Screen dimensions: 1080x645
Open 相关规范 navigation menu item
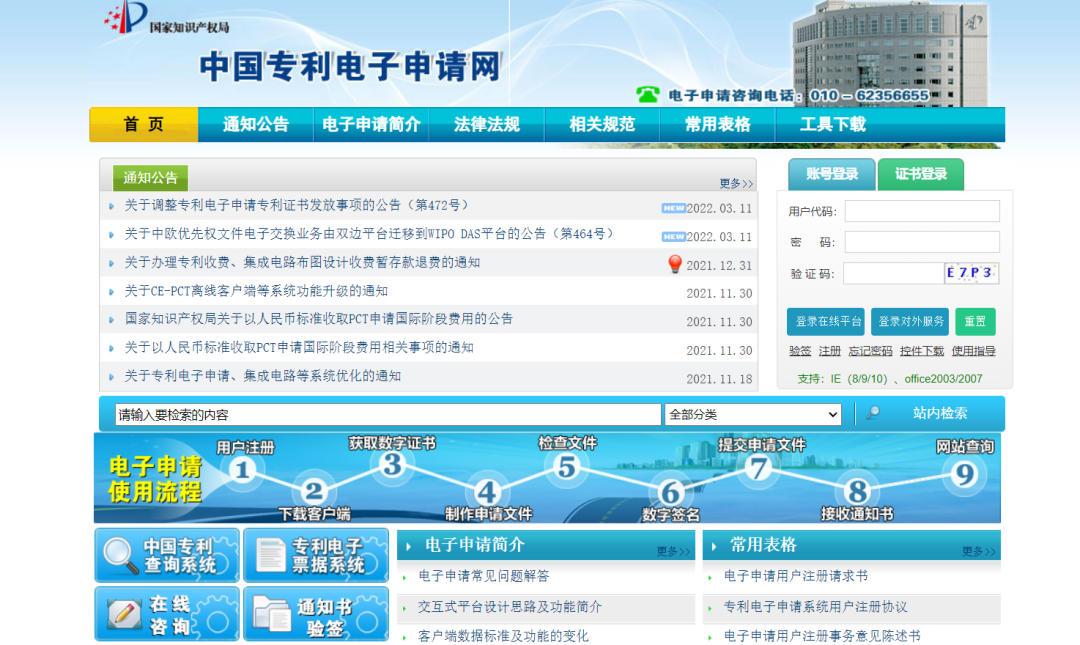tap(601, 125)
